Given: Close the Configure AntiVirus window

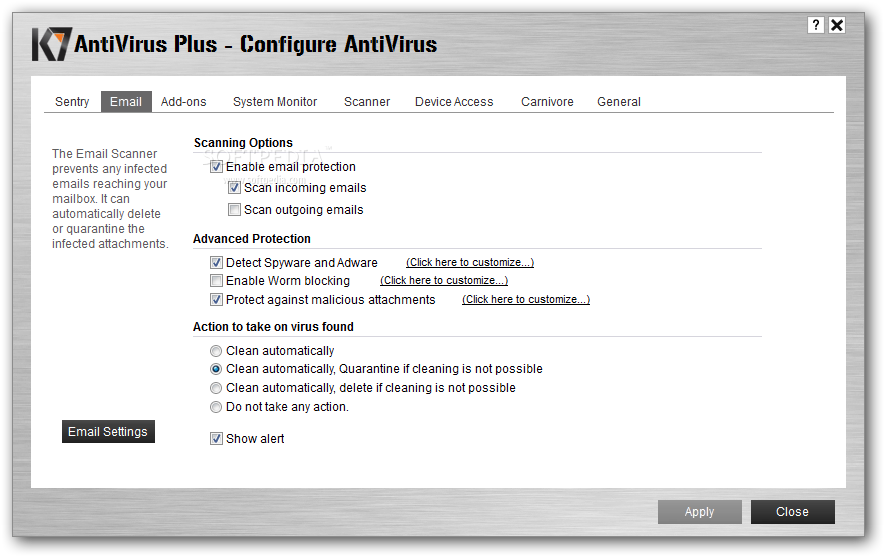Looking at the screenshot, I should [837, 25].
